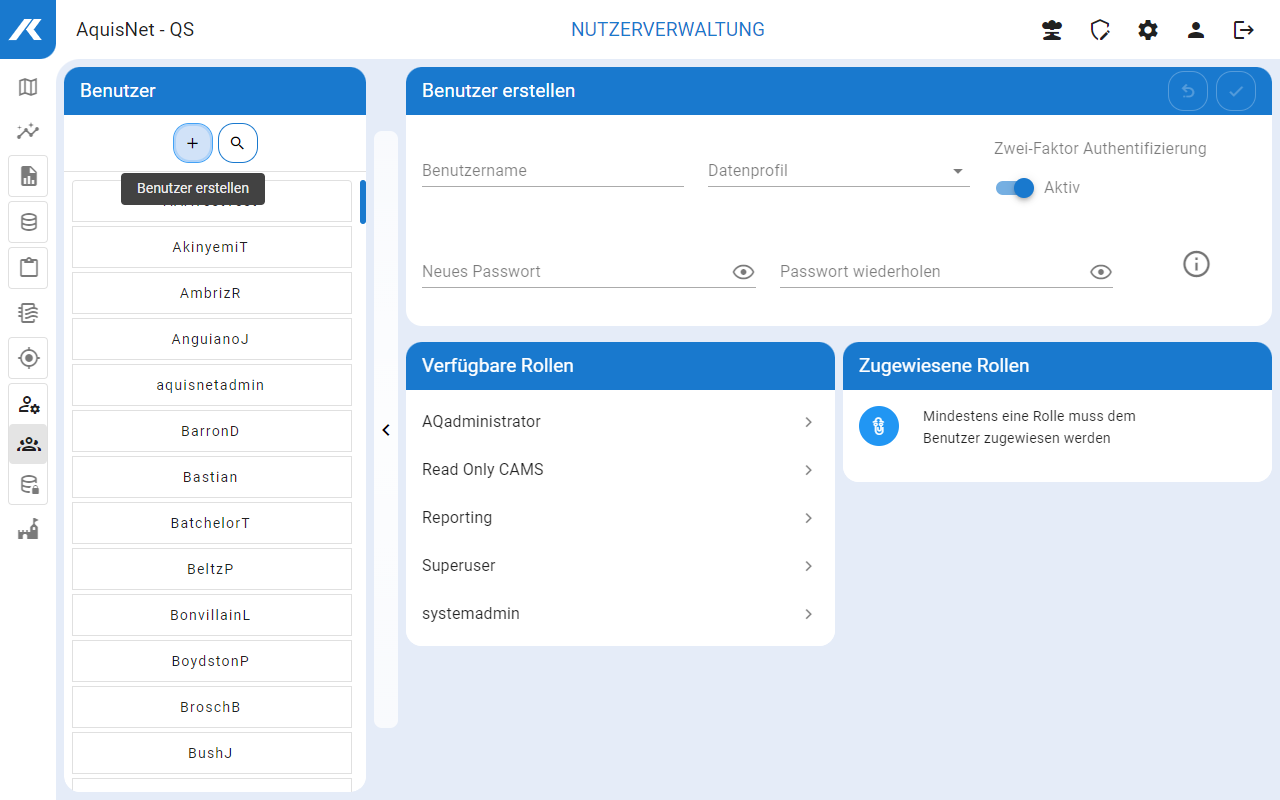Disable Zwei-Faktor Authentifizierung toggle
The image size is (1280, 800).
point(1015,188)
